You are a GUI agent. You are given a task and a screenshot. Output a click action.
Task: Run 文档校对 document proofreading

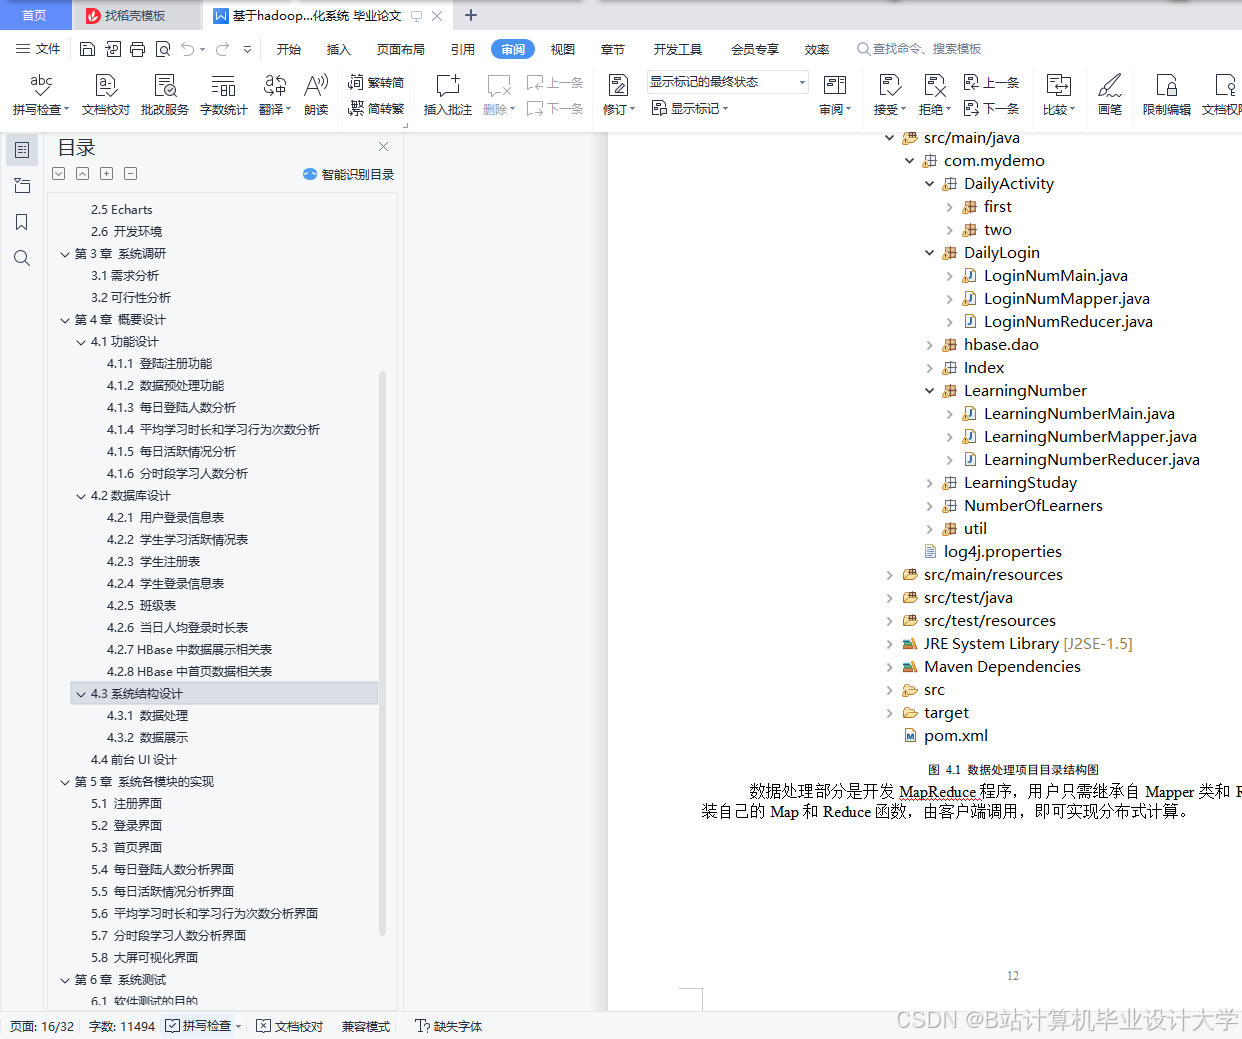point(104,95)
